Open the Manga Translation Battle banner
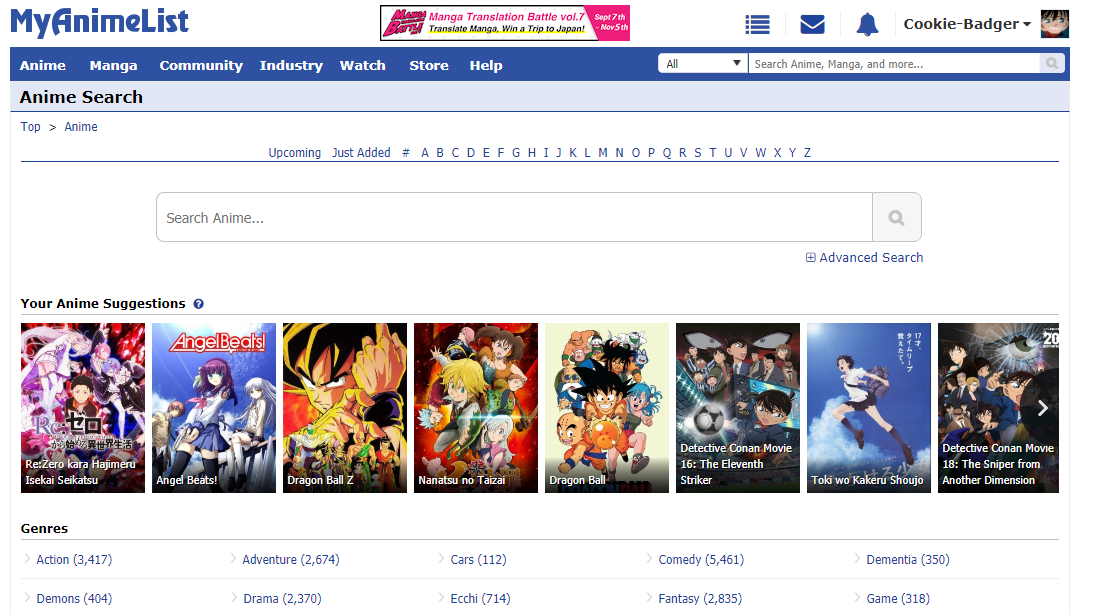1095x615 pixels. (504, 23)
